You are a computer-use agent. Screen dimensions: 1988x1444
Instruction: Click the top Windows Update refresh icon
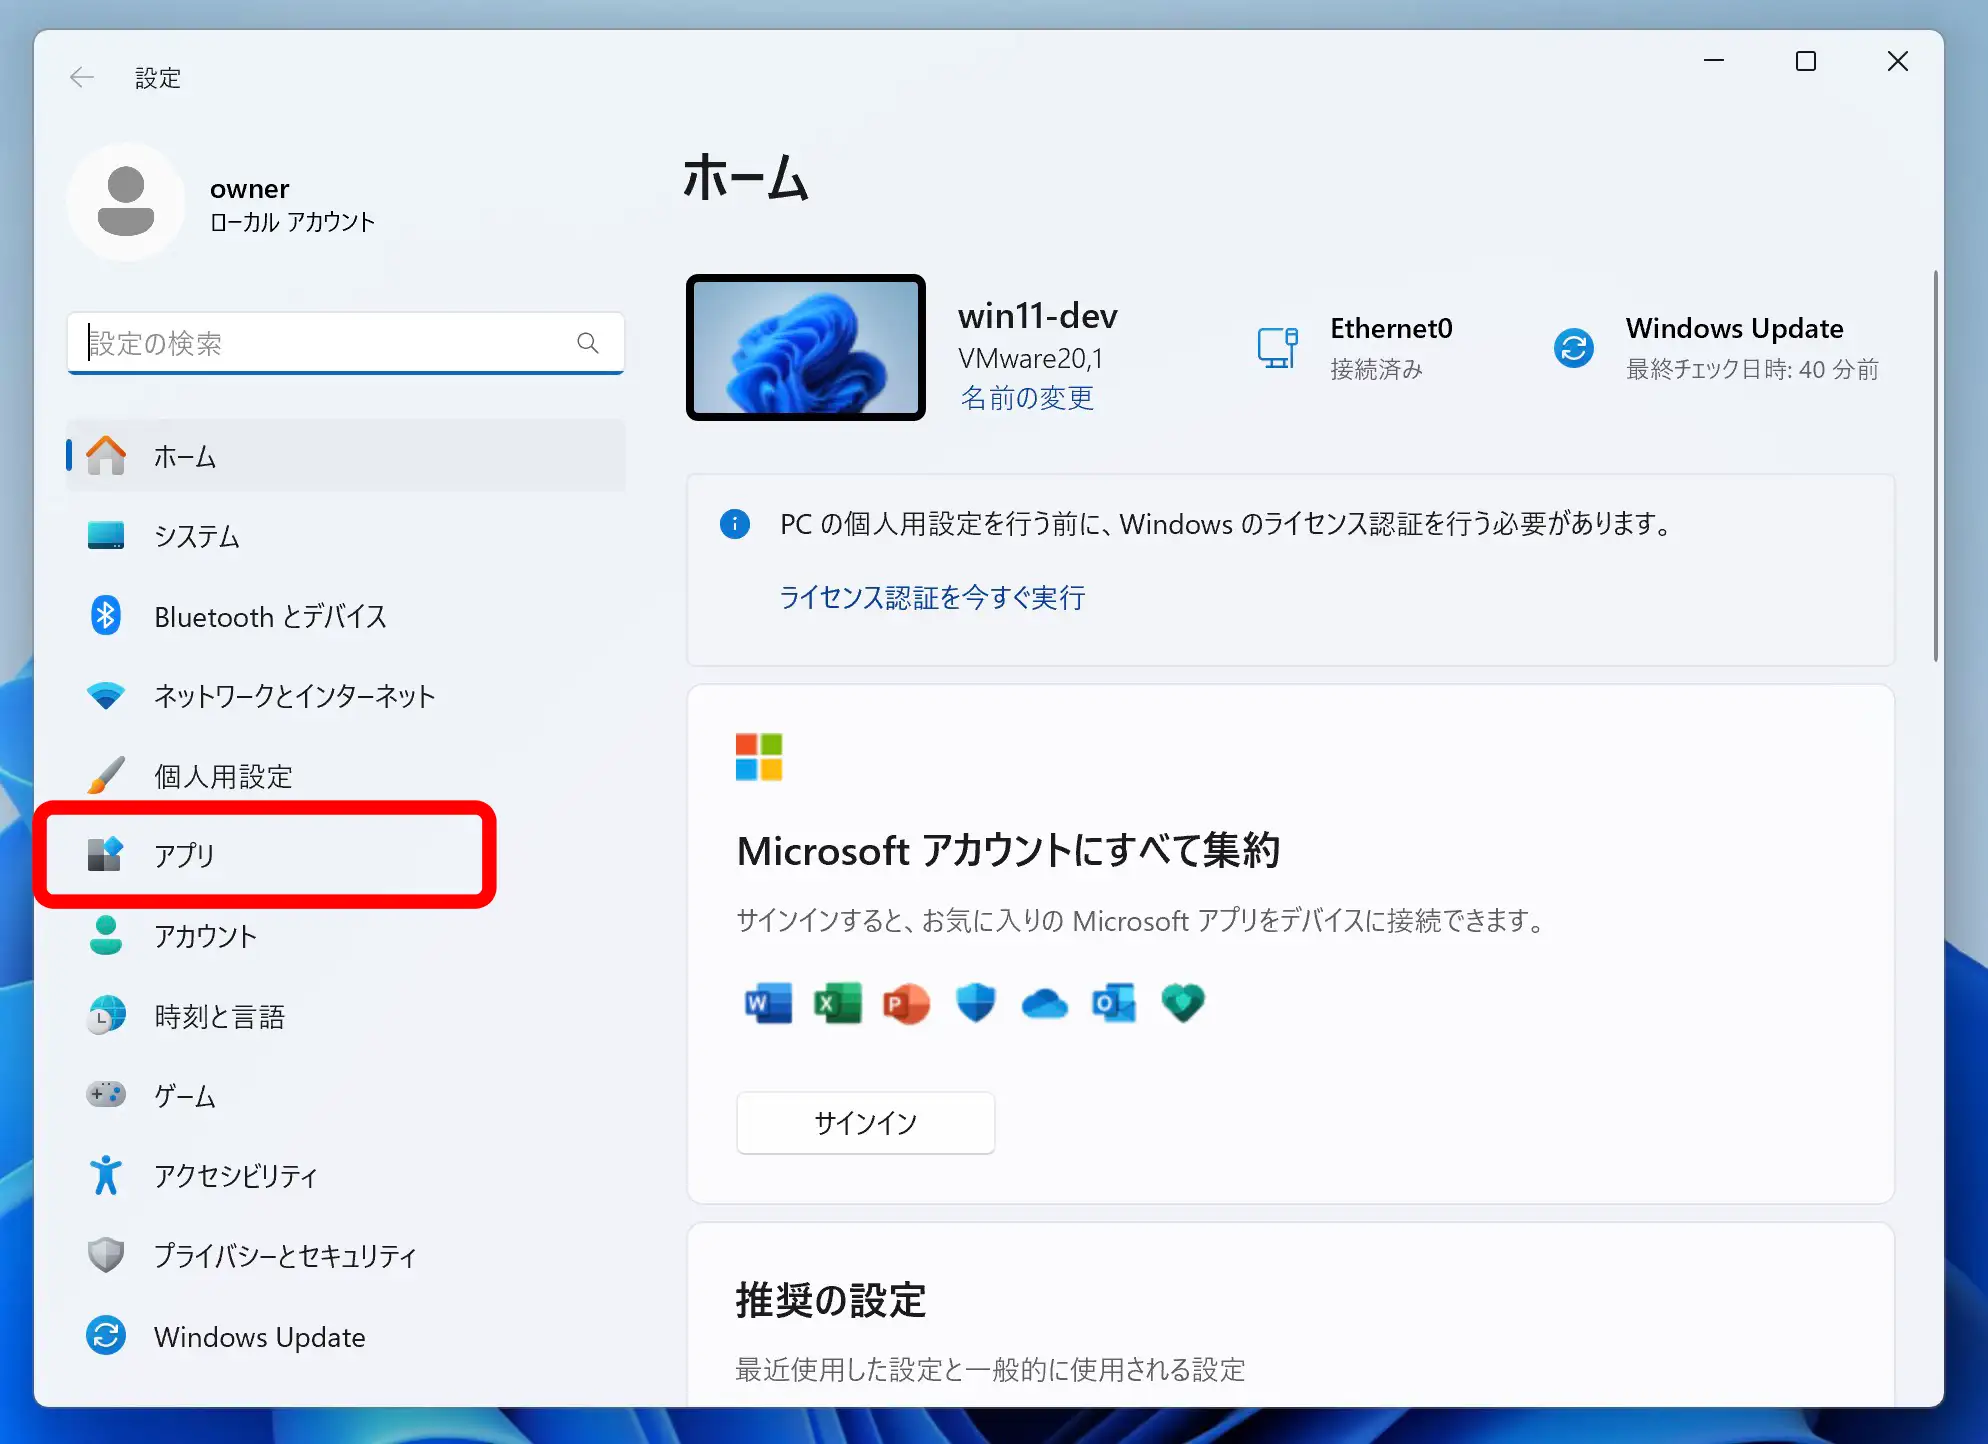coord(1574,348)
